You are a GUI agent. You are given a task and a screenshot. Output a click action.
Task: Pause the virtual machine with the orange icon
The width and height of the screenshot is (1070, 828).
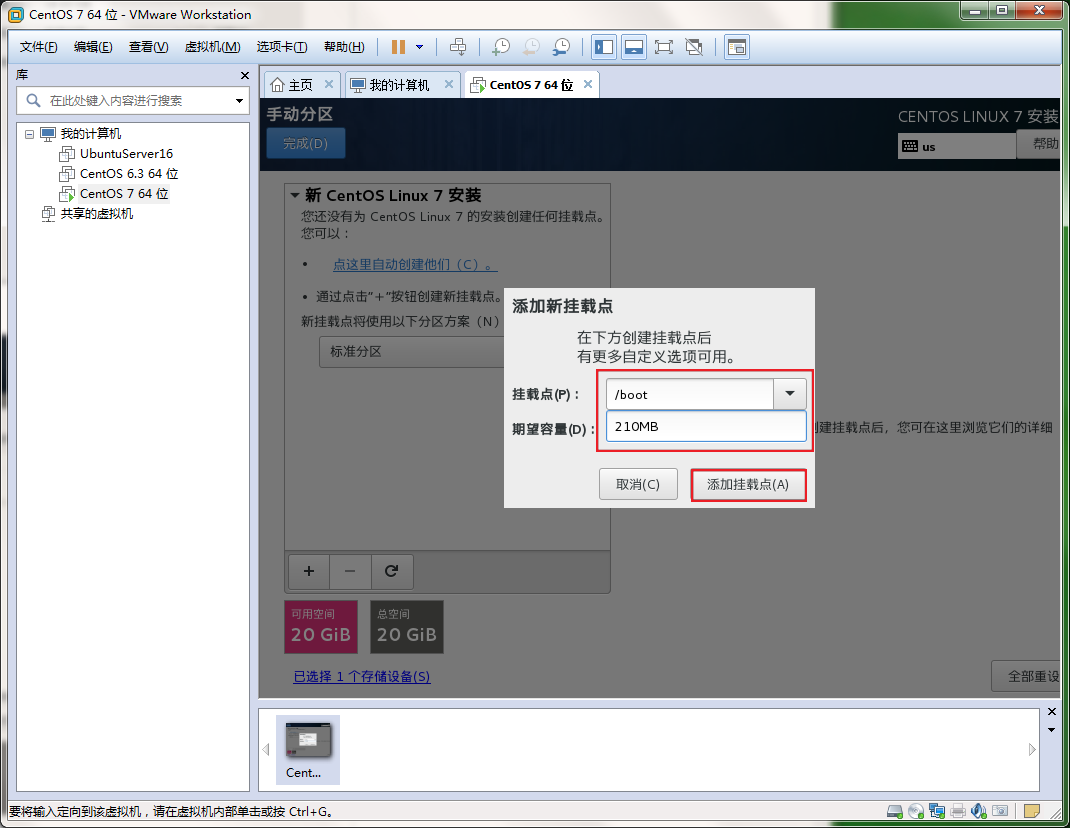399,47
